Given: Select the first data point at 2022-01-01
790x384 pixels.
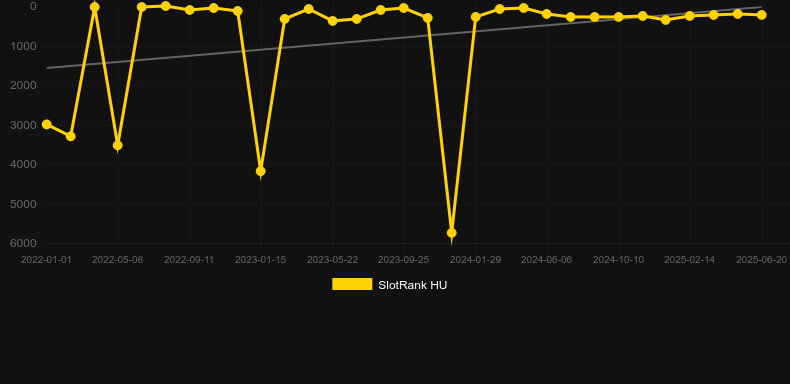Looking at the screenshot, I should pos(47,124).
